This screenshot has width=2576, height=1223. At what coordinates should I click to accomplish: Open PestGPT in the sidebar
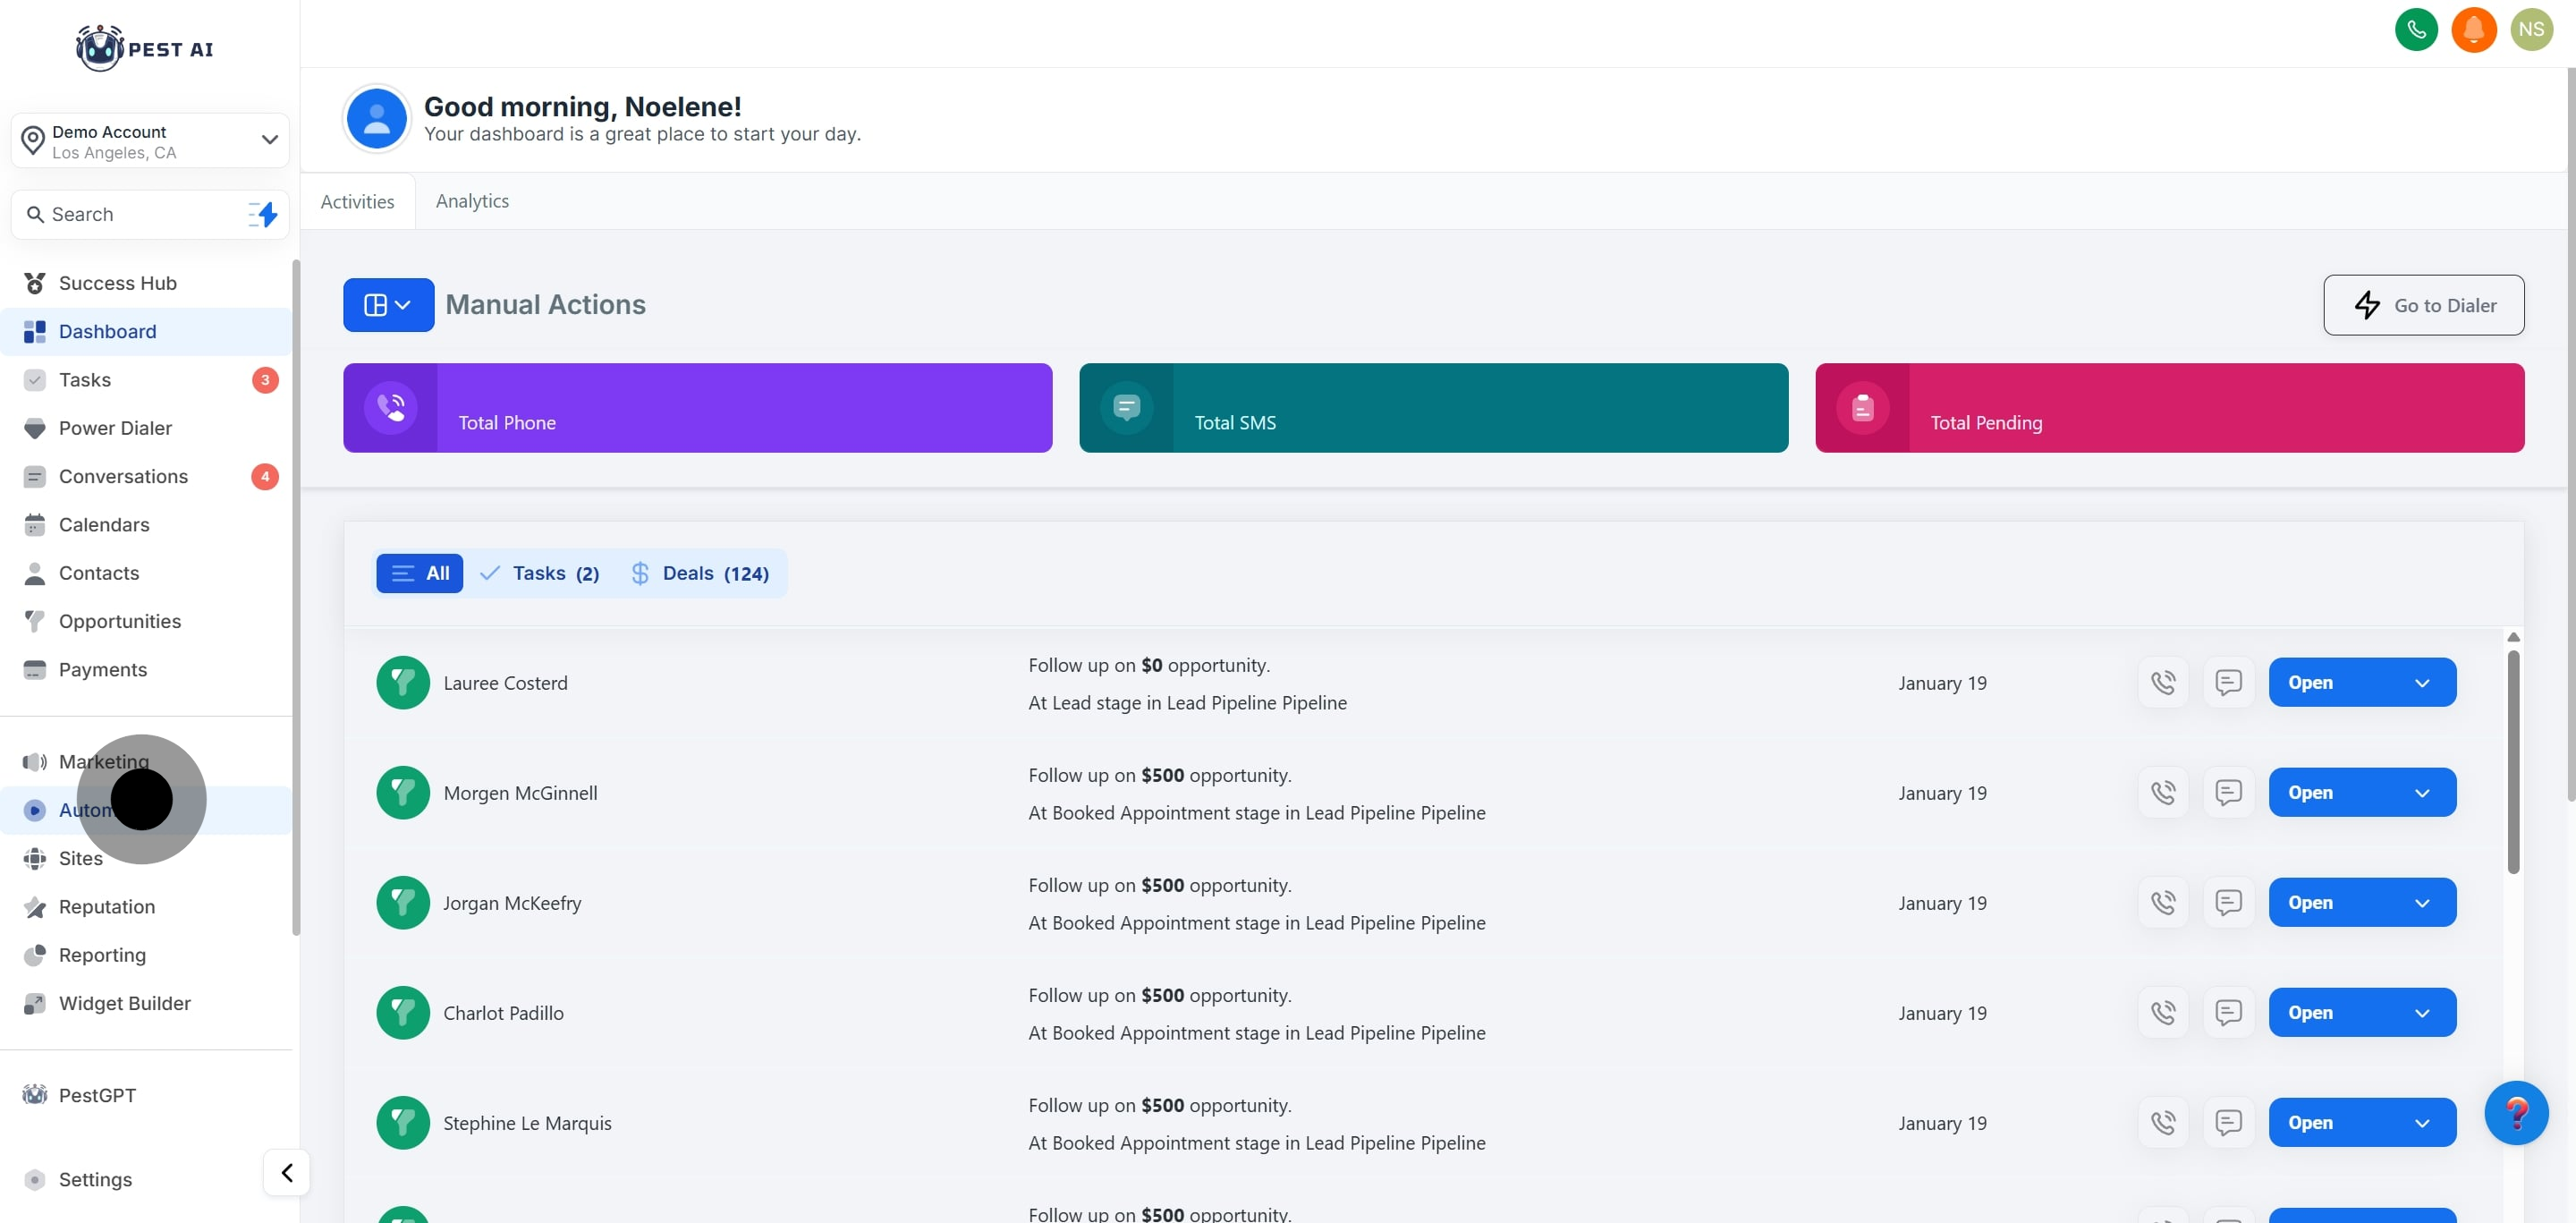pyautogui.click(x=97, y=1095)
